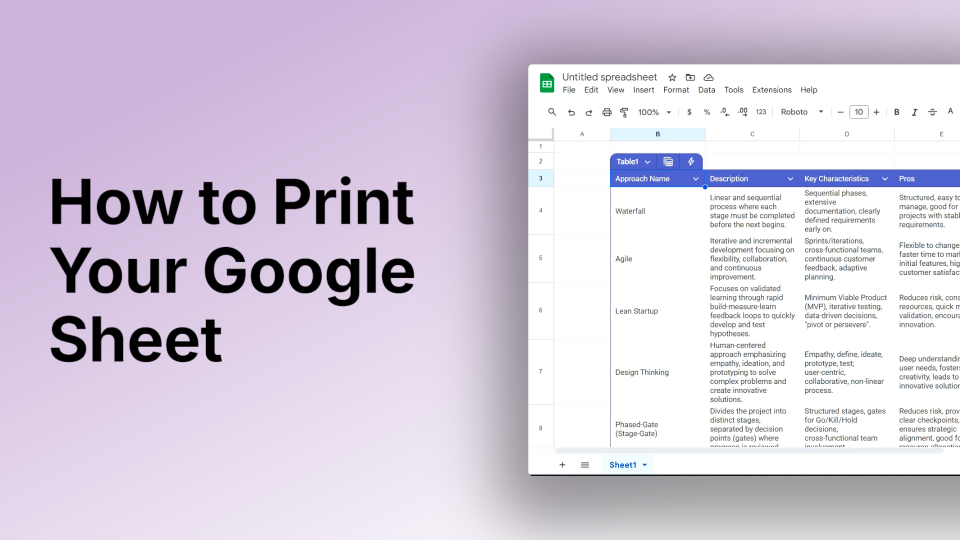Decrease decimal places

point(724,112)
